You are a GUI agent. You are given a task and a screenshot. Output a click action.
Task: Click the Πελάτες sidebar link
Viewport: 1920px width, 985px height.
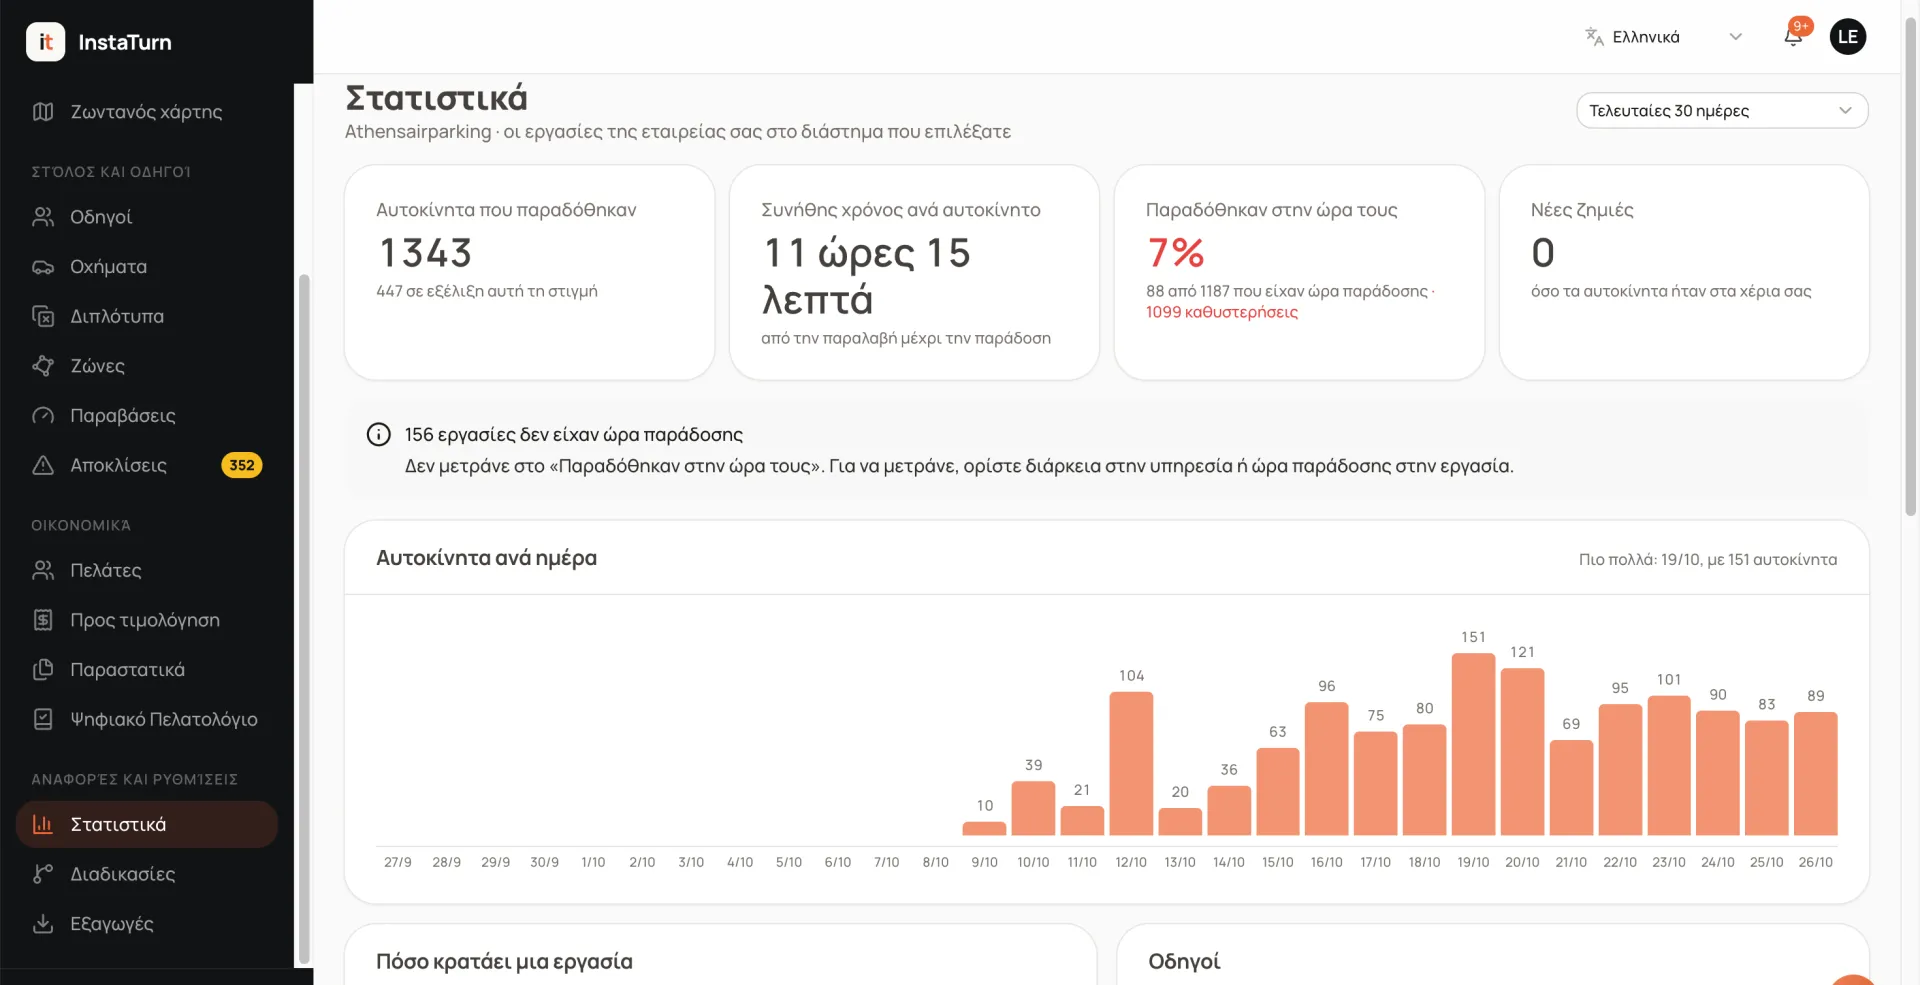(x=147, y=570)
